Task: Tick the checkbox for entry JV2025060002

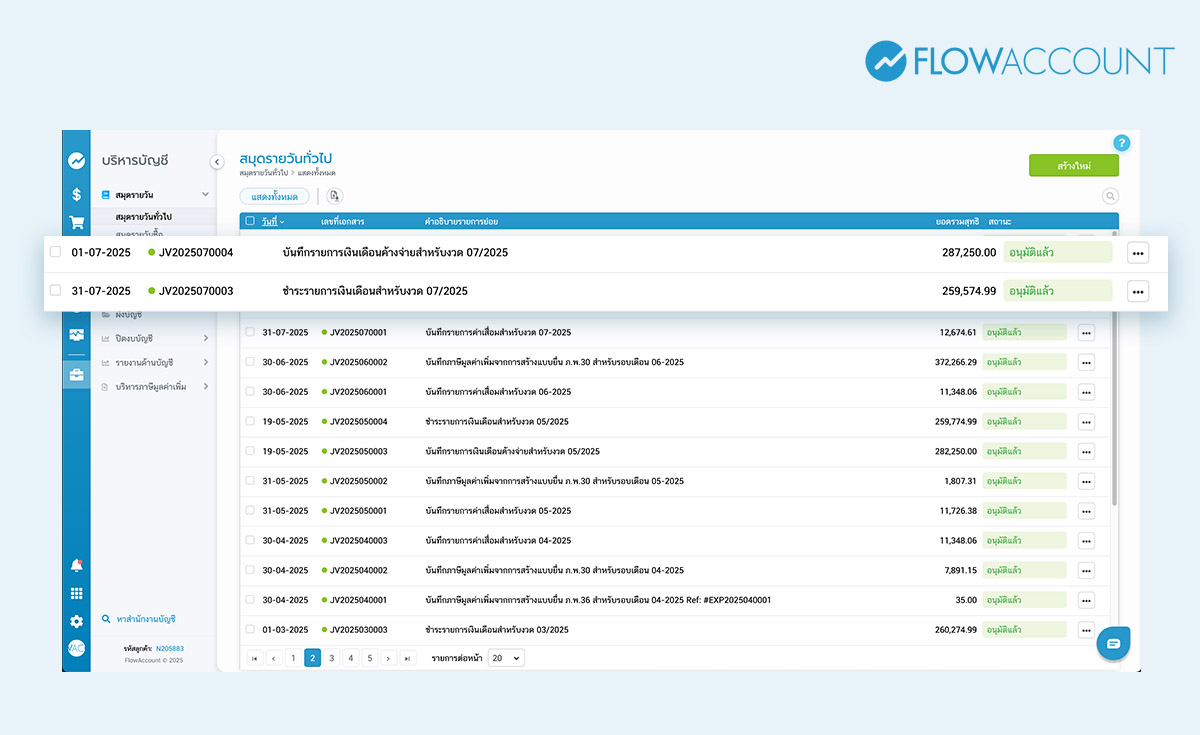Action: coord(250,362)
